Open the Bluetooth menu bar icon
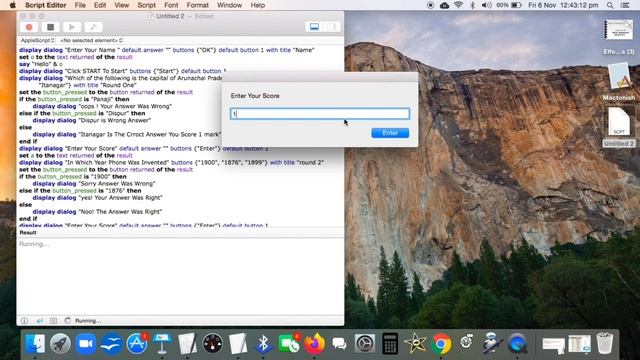 pyautogui.click(x=472, y=5)
